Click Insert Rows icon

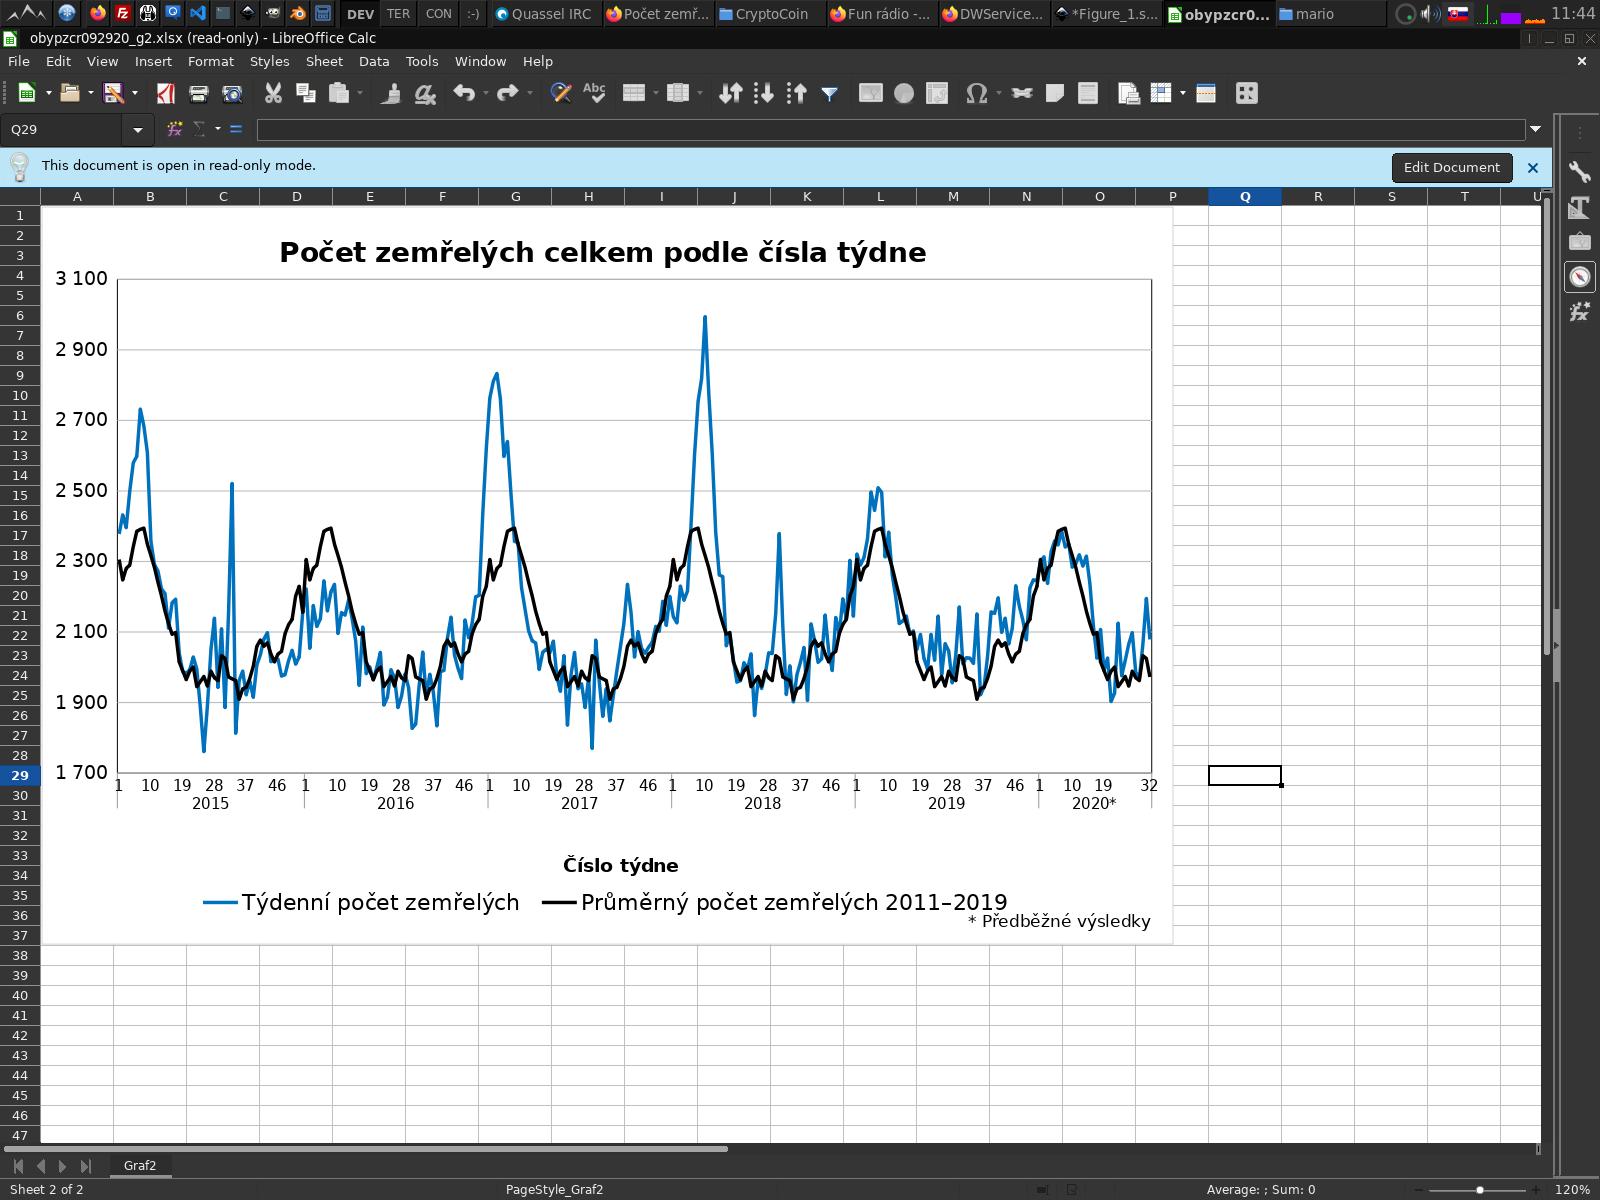634,93
